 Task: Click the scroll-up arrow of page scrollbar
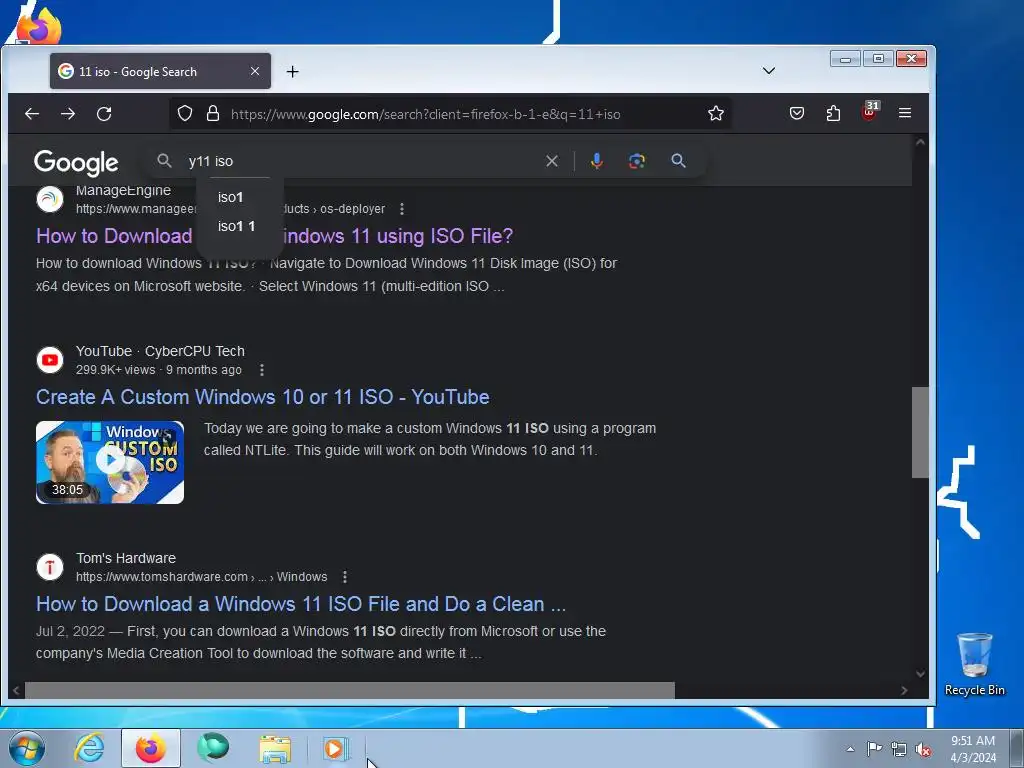(920, 142)
